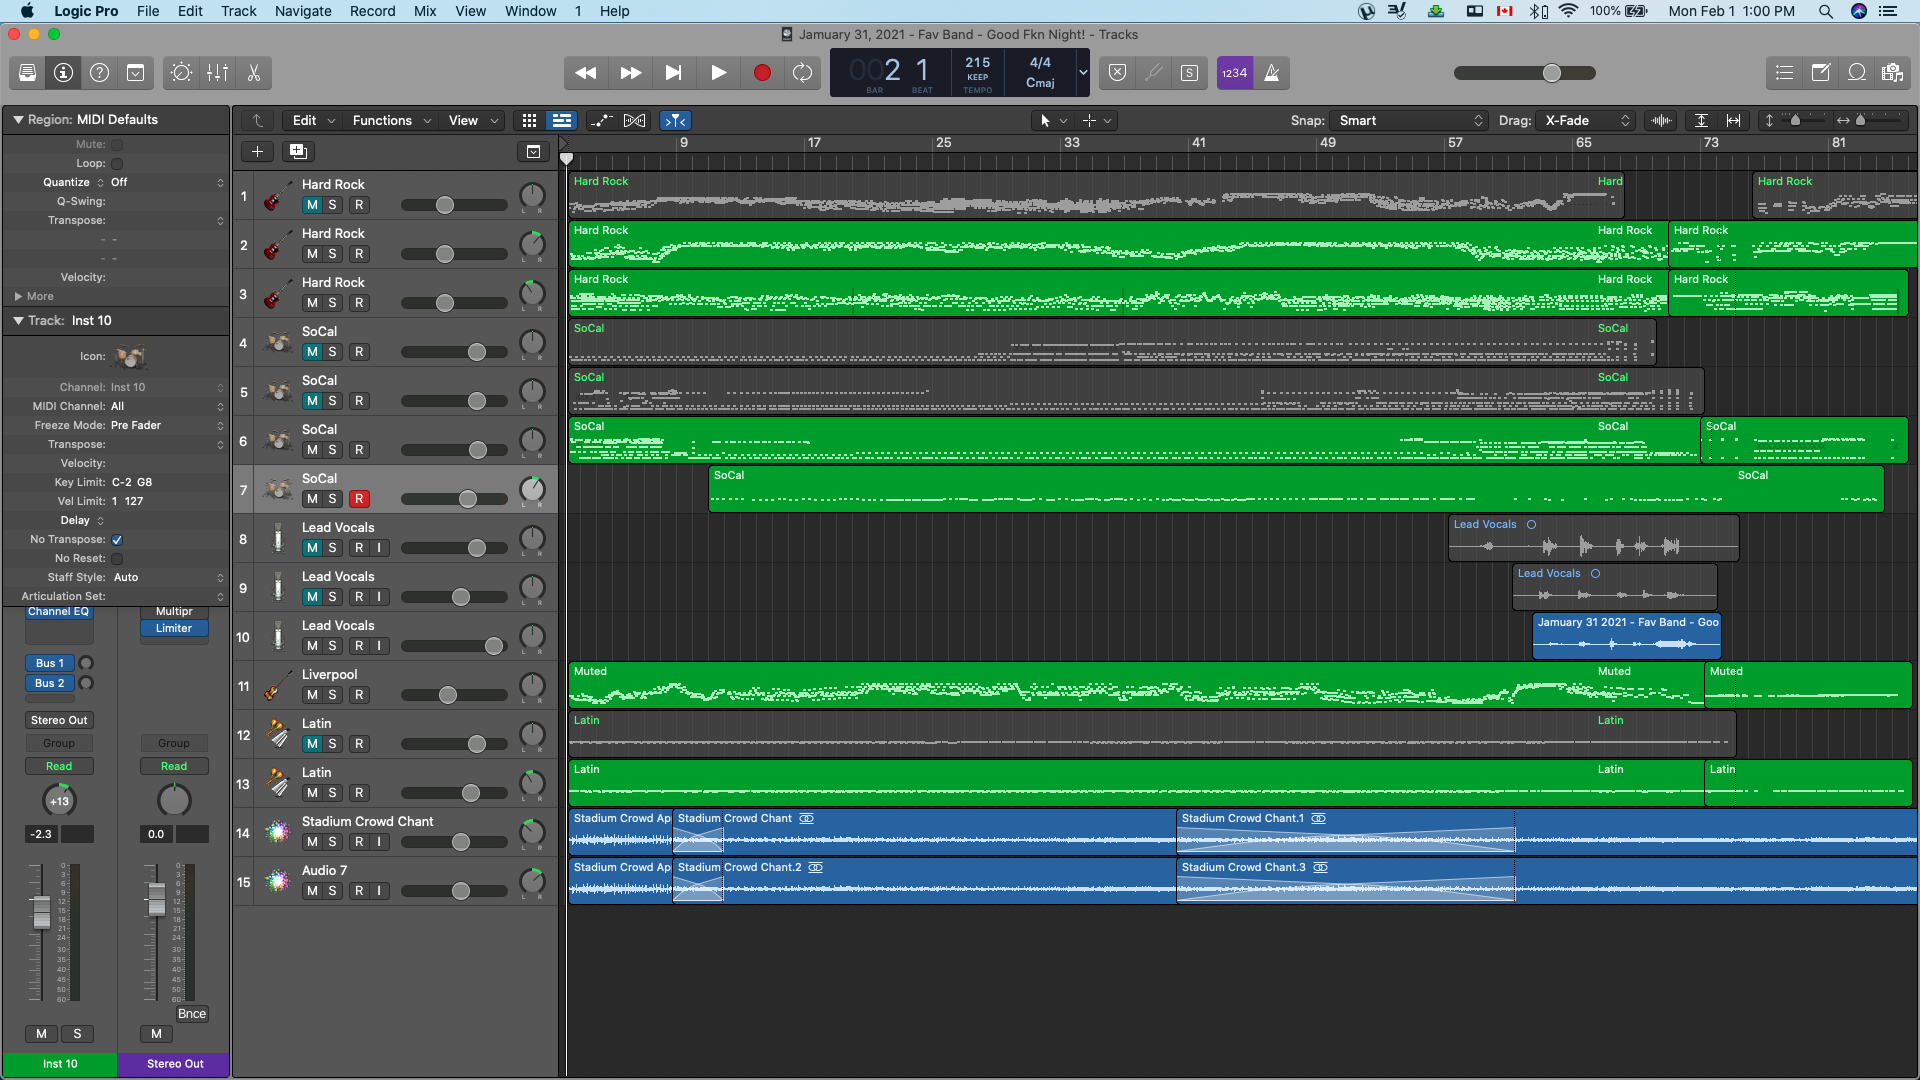Toggle the Region Mute checkbox
1920x1080 pixels.
click(117, 144)
